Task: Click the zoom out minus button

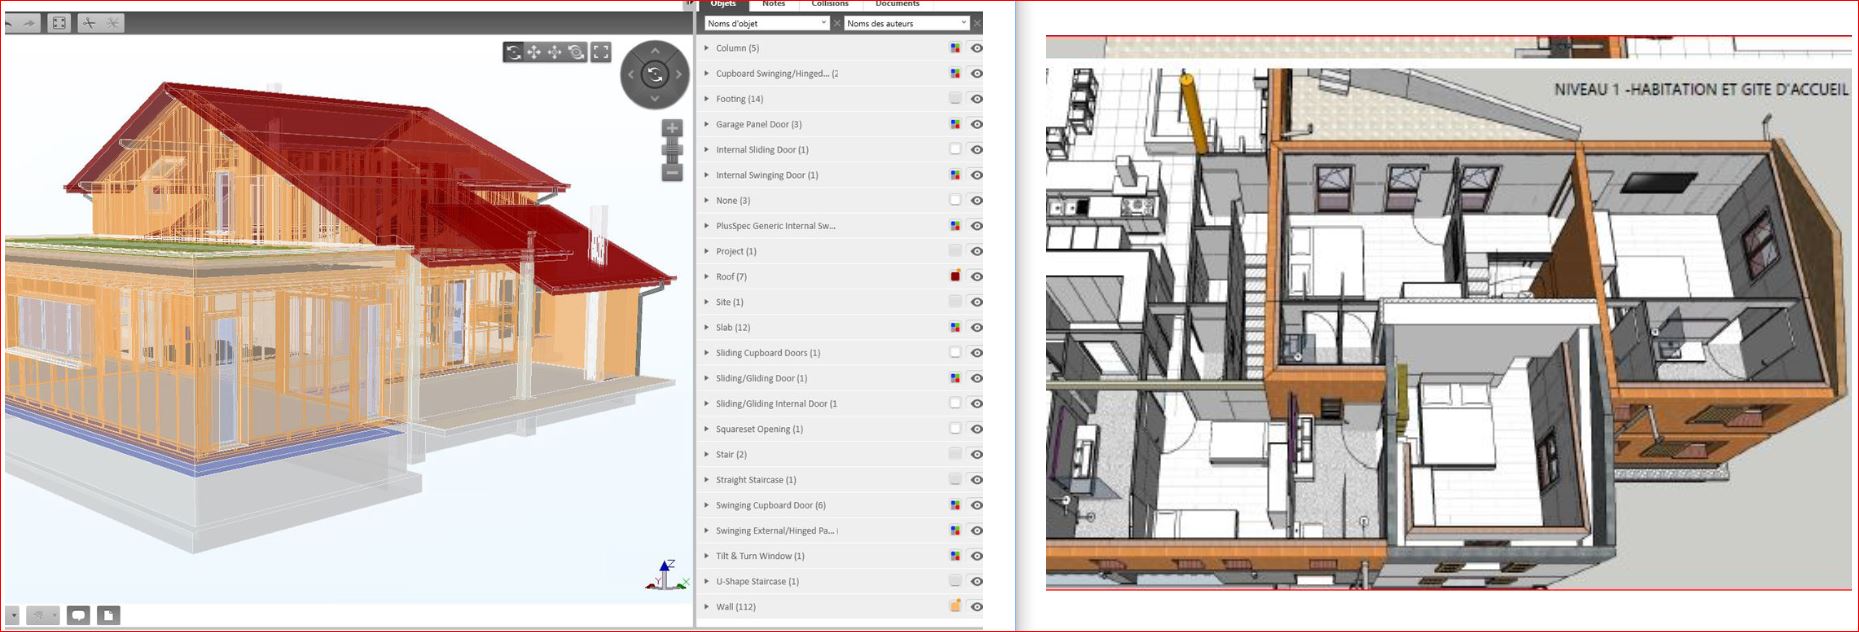Action: (x=672, y=172)
